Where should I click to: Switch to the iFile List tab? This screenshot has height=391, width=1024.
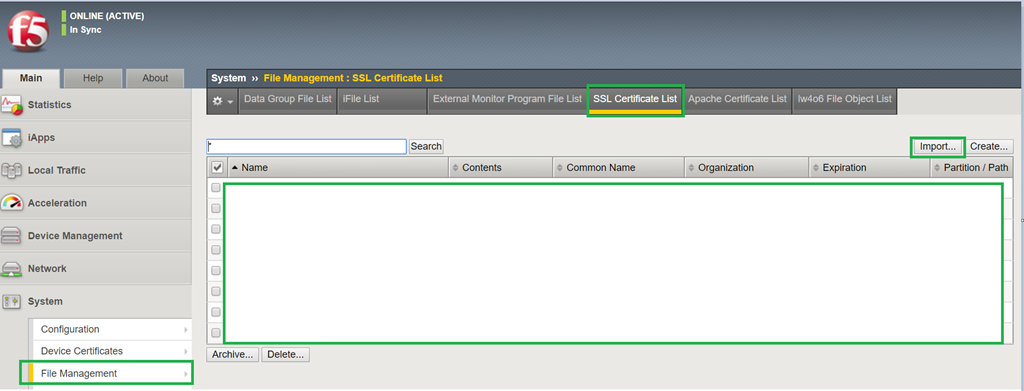(360, 99)
